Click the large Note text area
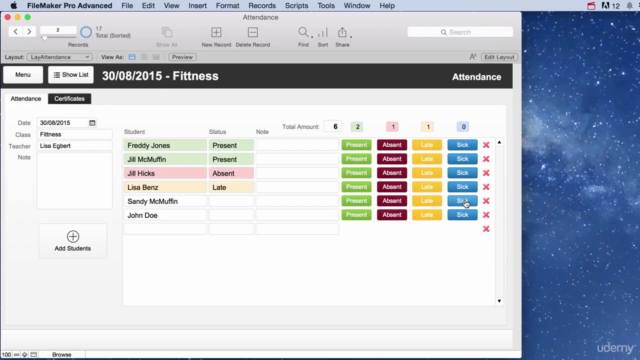The image size is (640, 360). click(x=74, y=181)
